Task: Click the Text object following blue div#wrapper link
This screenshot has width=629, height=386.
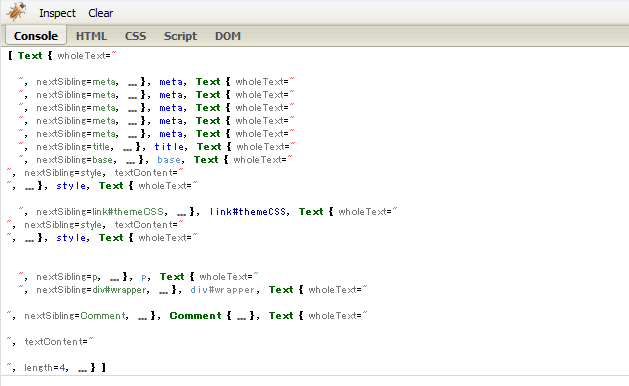Action: click(x=281, y=290)
